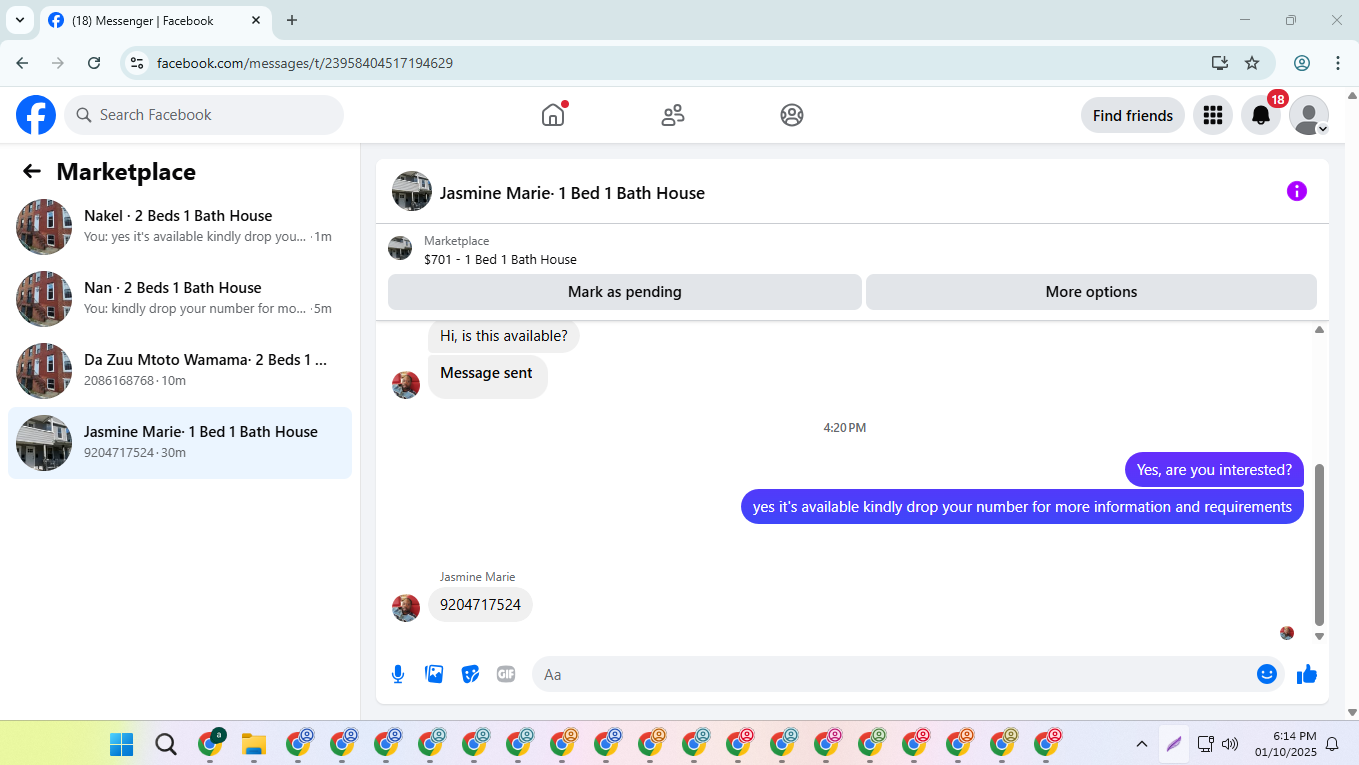The width and height of the screenshot is (1359, 765).
Task: Open the Da Zuu Mtoto Wamama chat
Action: (x=180, y=371)
